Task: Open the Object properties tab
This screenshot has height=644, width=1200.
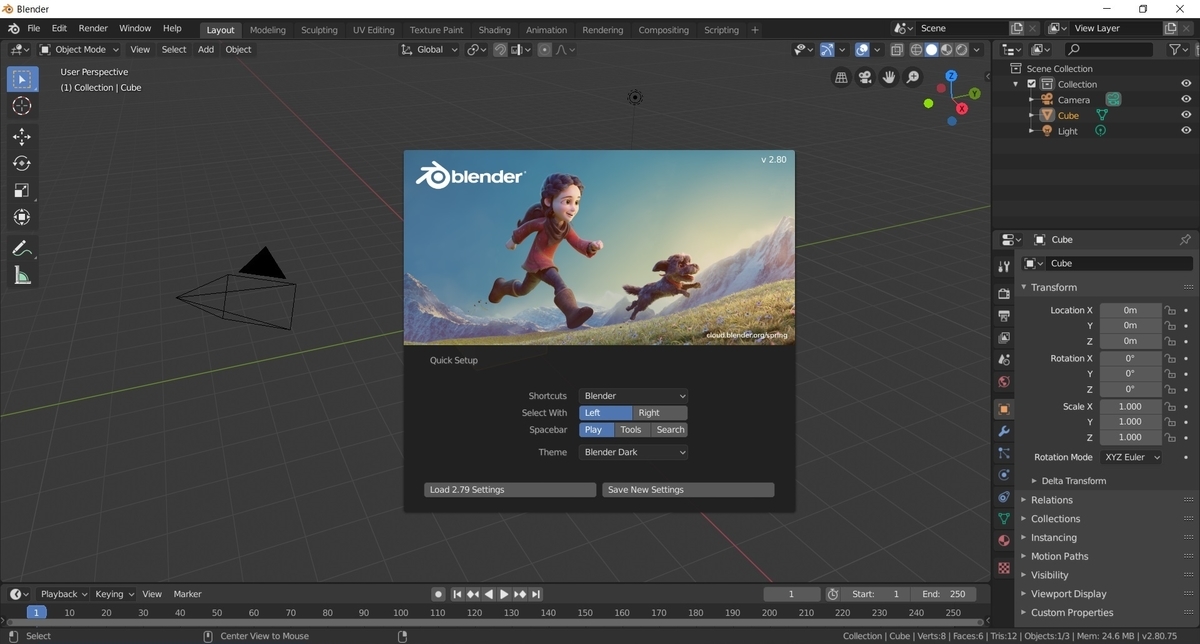Action: click(x=1004, y=409)
